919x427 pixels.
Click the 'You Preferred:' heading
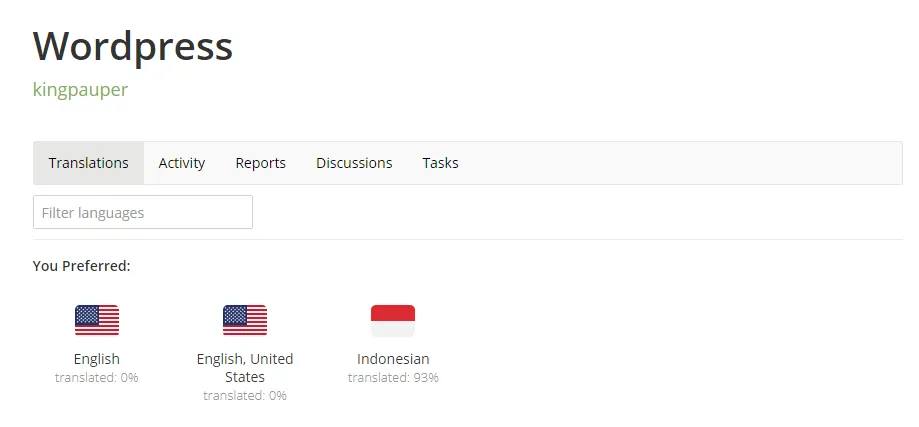coord(81,266)
